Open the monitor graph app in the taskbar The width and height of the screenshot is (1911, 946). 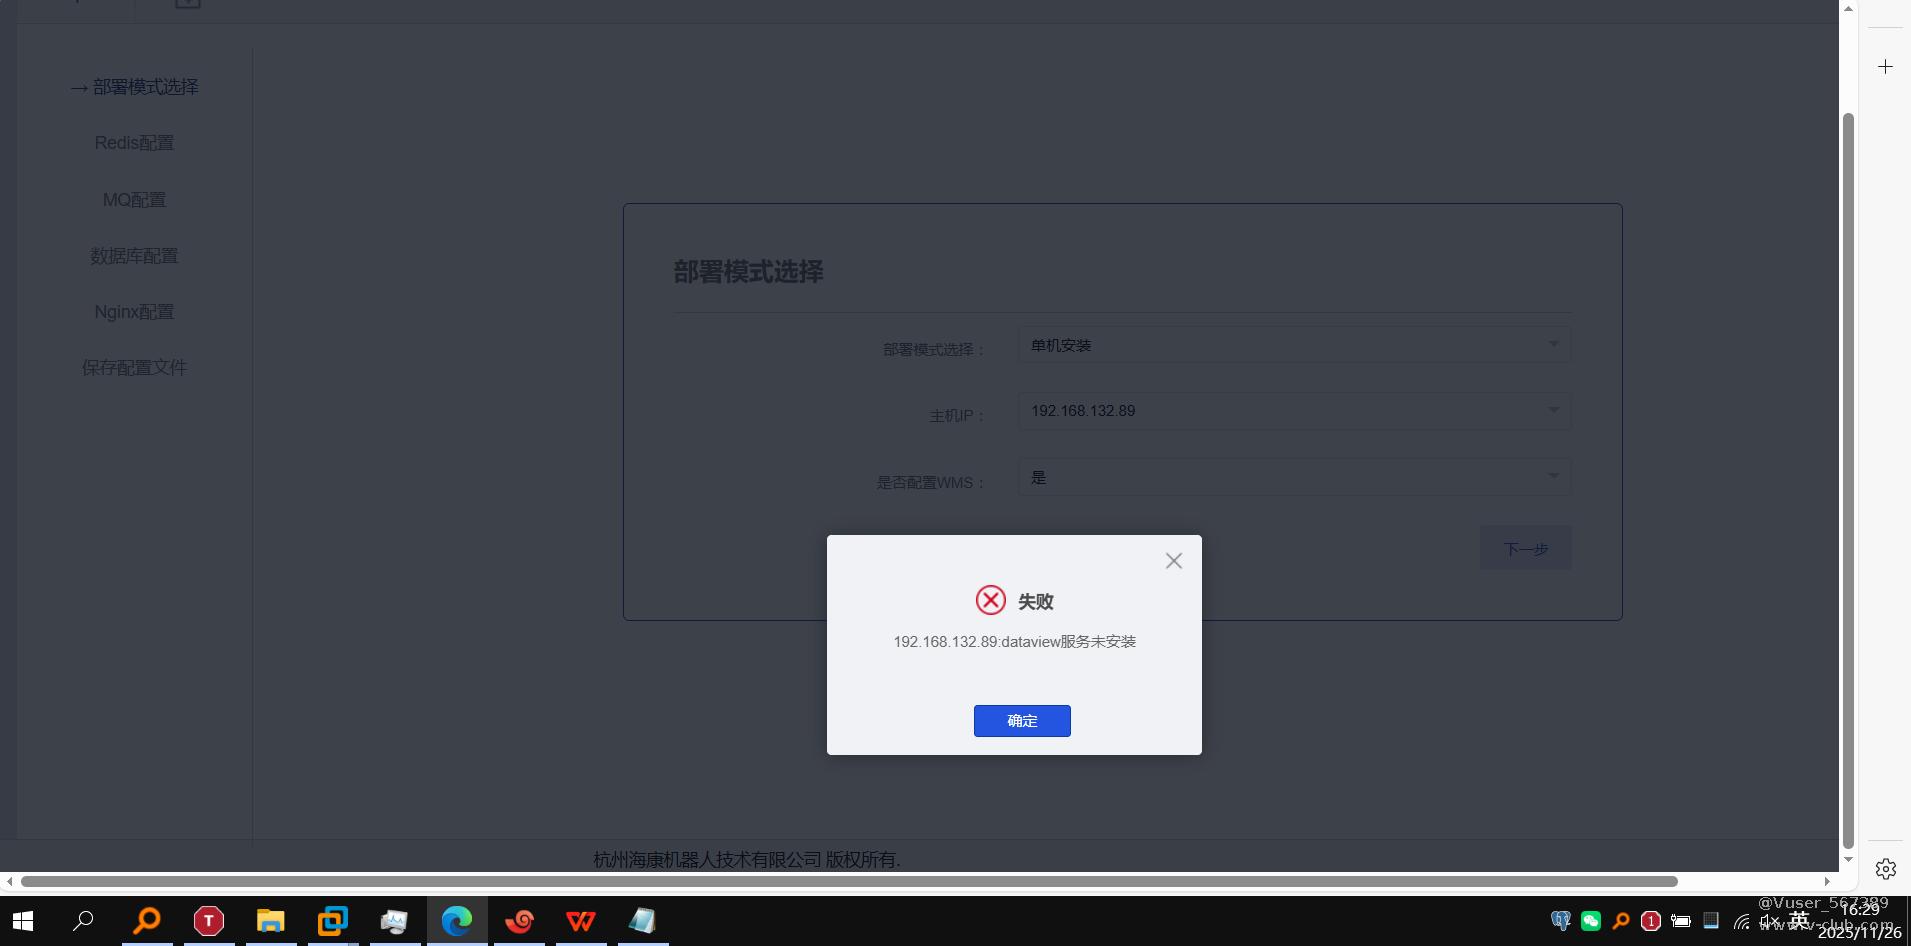pyautogui.click(x=394, y=921)
